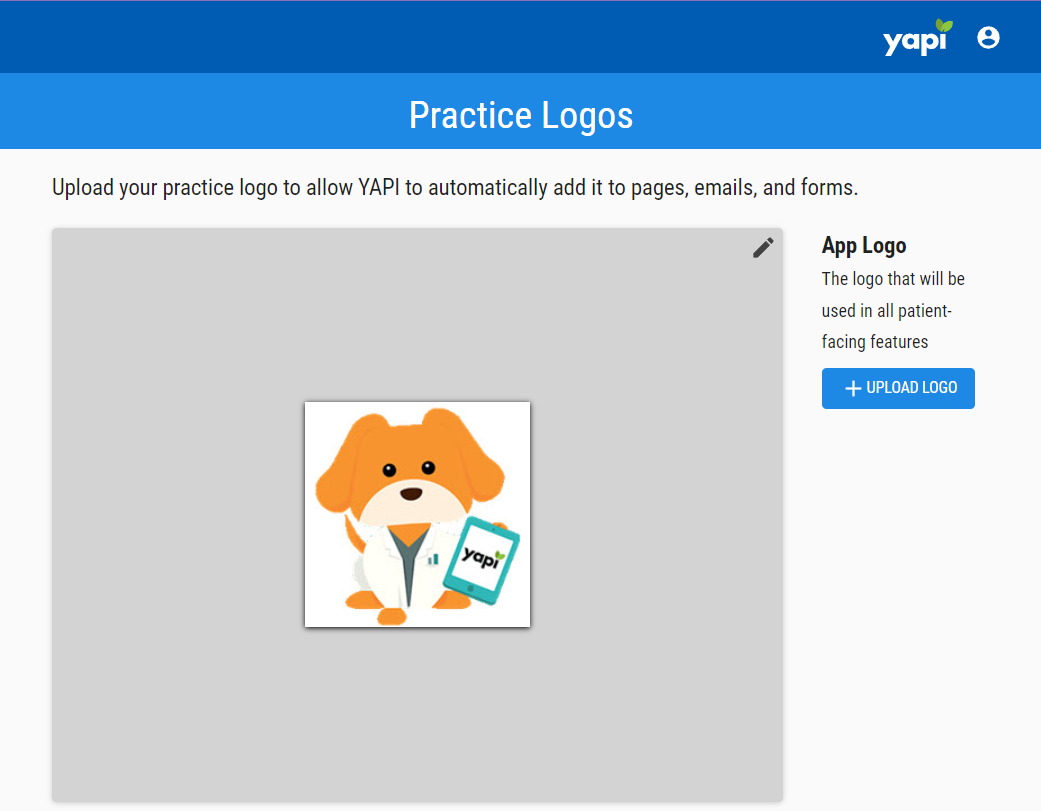This screenshot has width=1041, height=811.
Task: Click the plus icon on Upload Logo
Action: click(x=852, y=388)
